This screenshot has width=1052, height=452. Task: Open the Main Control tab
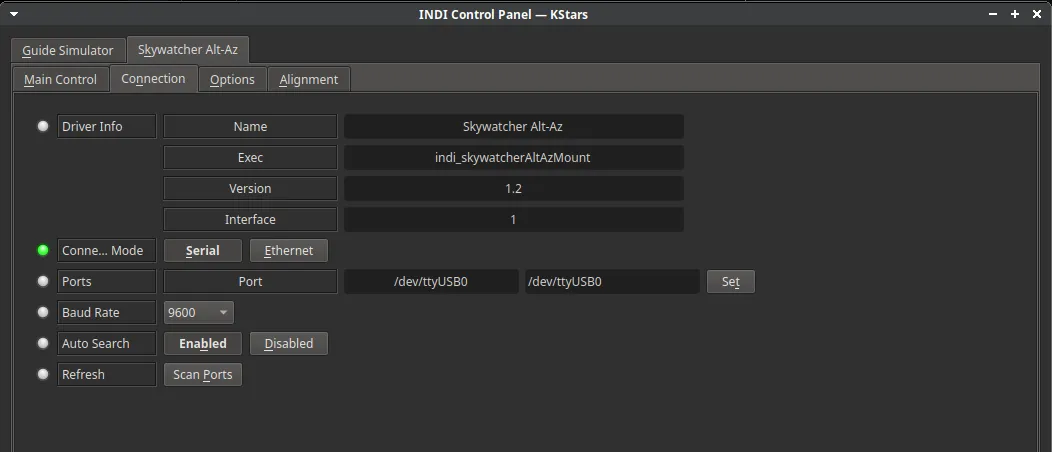pyautogui.click(x=60, y=79)
